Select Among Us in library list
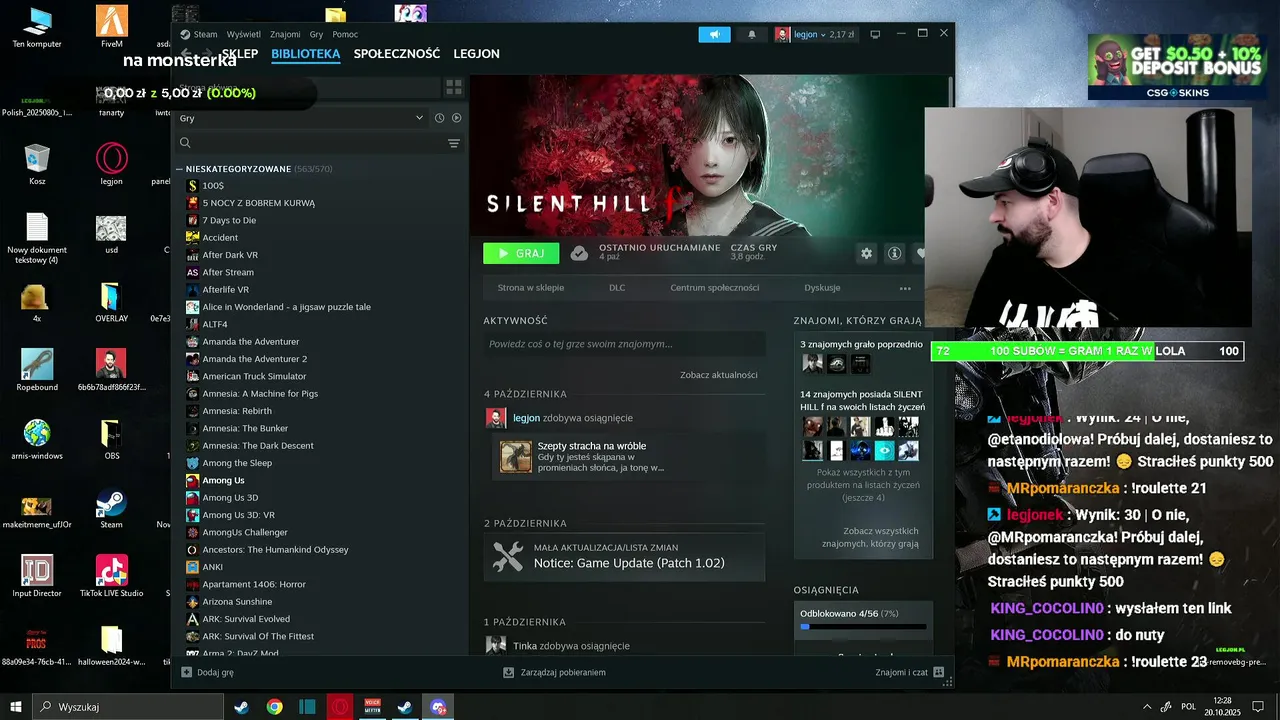The image size is (1280, 720). point(223,480)
